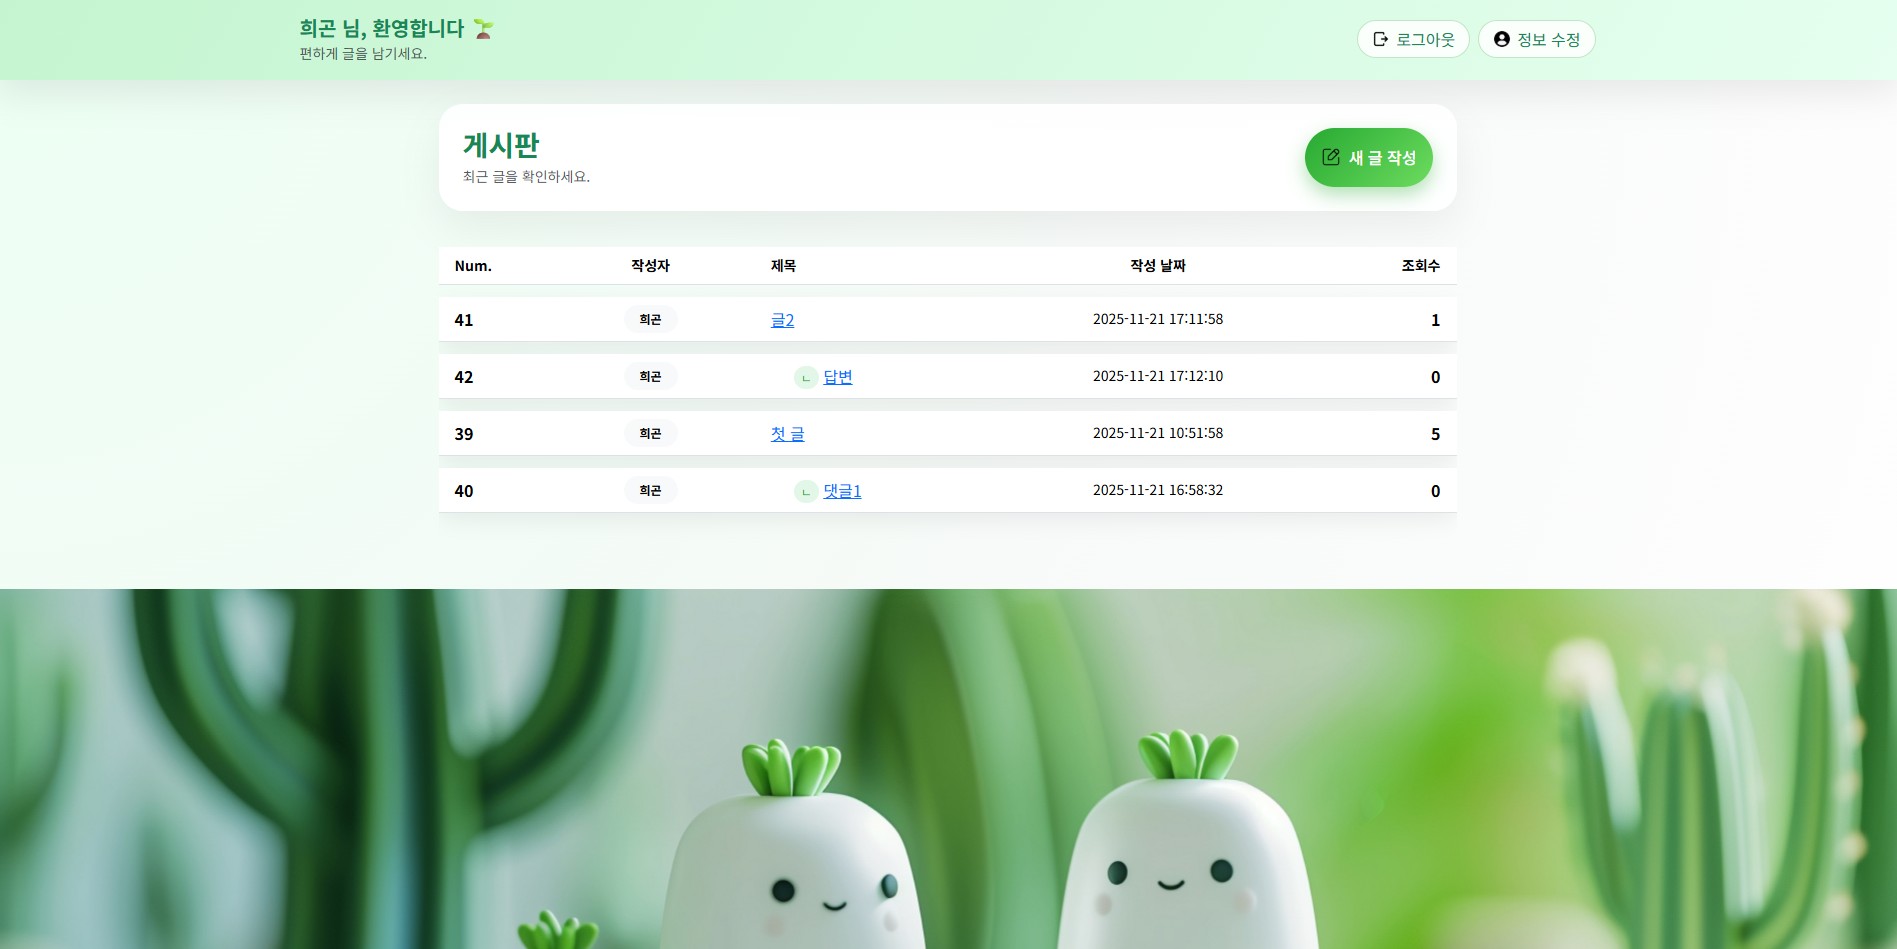Image resolution: width=1897 pixels, height=949 pixels.
Task: Click the 작성자 column header
Action: [x=650, y=266]
